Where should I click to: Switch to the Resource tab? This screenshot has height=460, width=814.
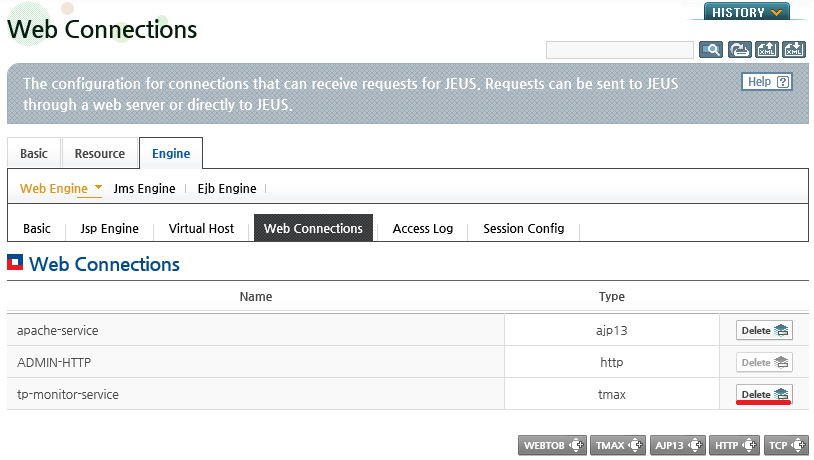click(x=100, y=153)
